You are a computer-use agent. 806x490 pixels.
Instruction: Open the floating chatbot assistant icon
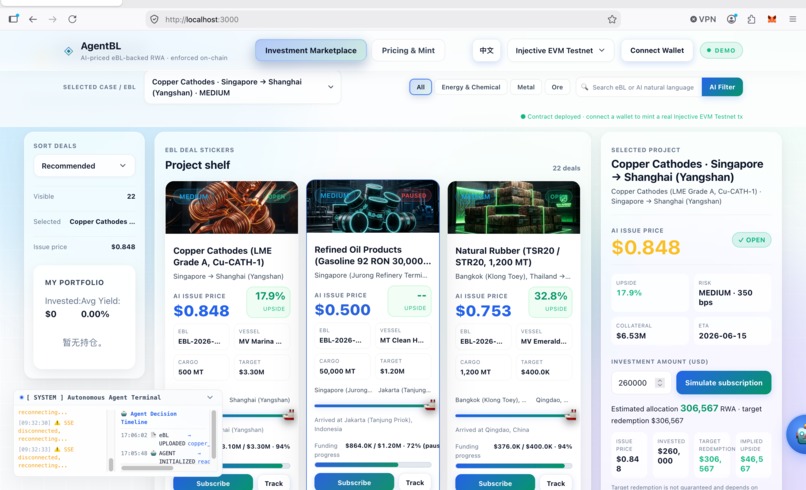pyautogui.click(x=797, y=434)
